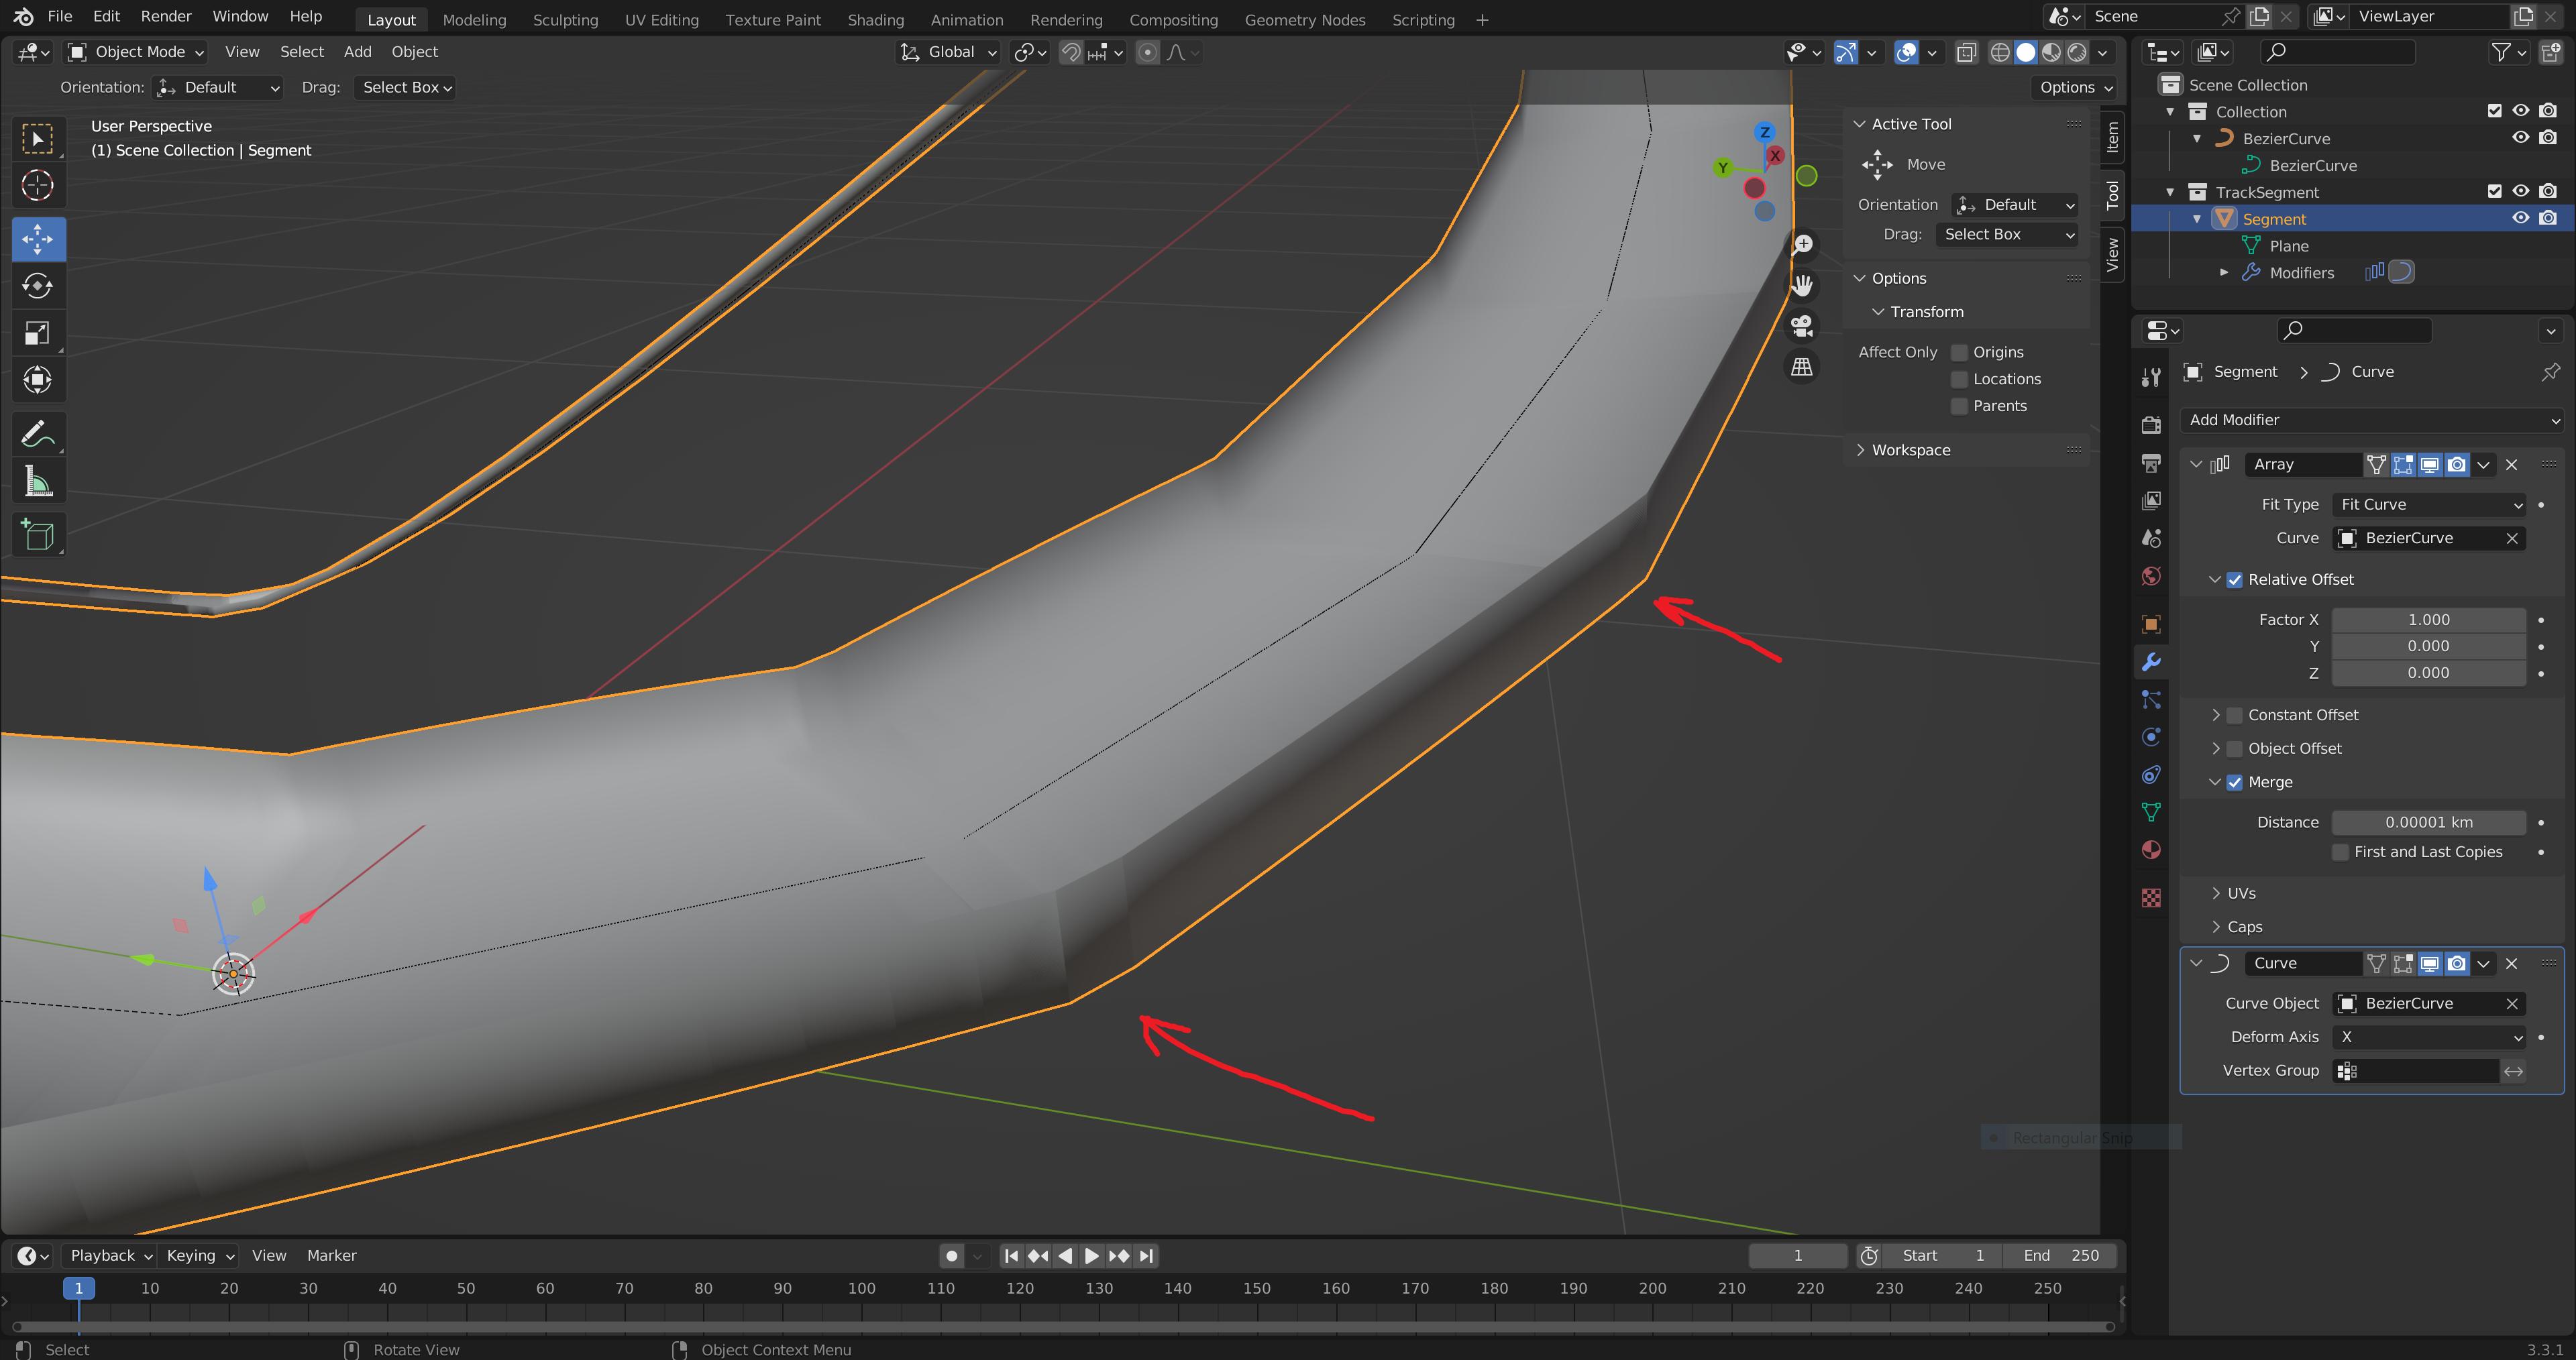Select the Add Cube tool

click(38, 535)
